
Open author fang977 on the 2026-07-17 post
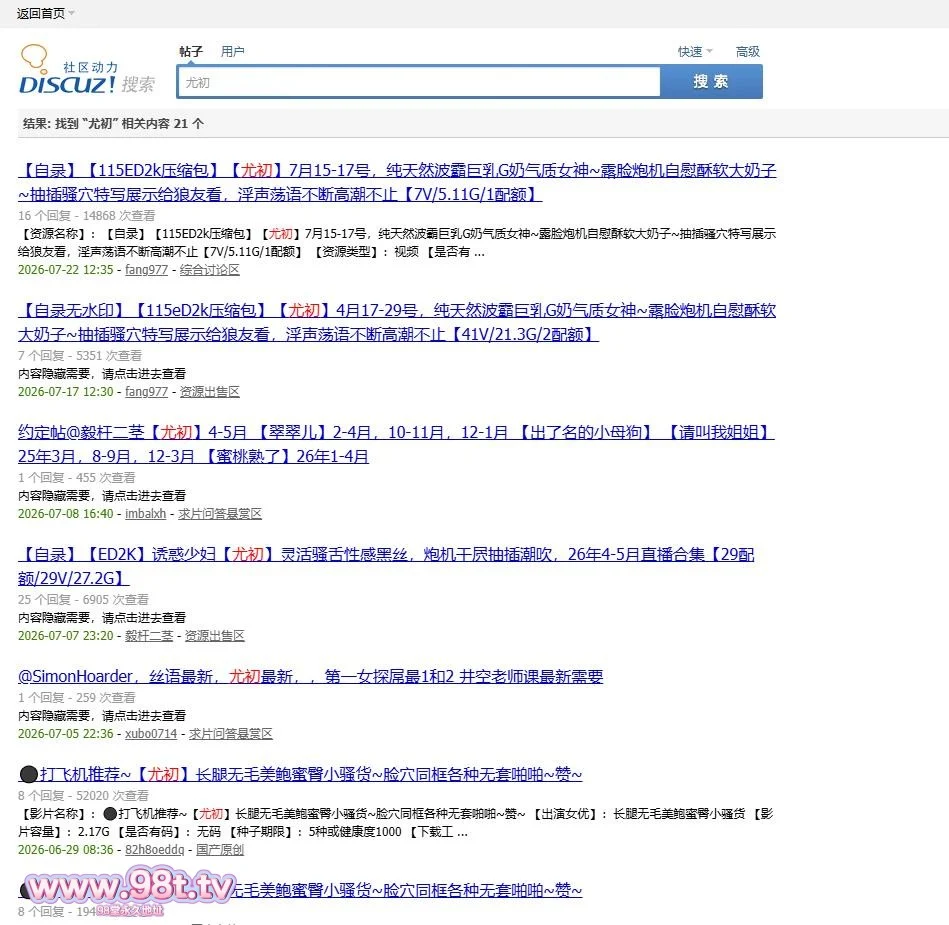tap(146, 392)
